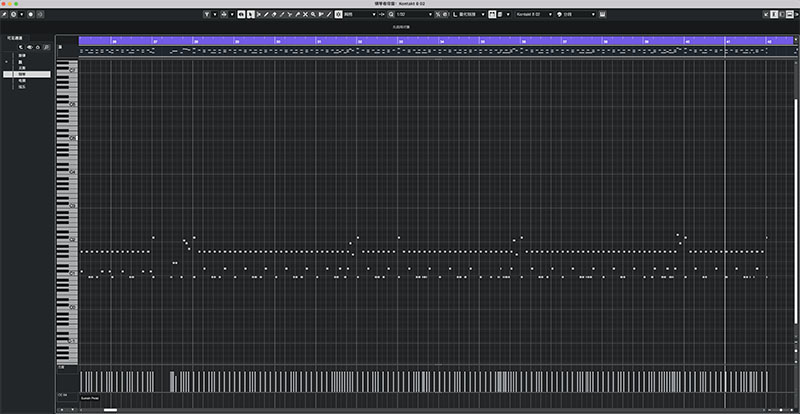Click the keyboard icon at toolbar end

point(603,14)
